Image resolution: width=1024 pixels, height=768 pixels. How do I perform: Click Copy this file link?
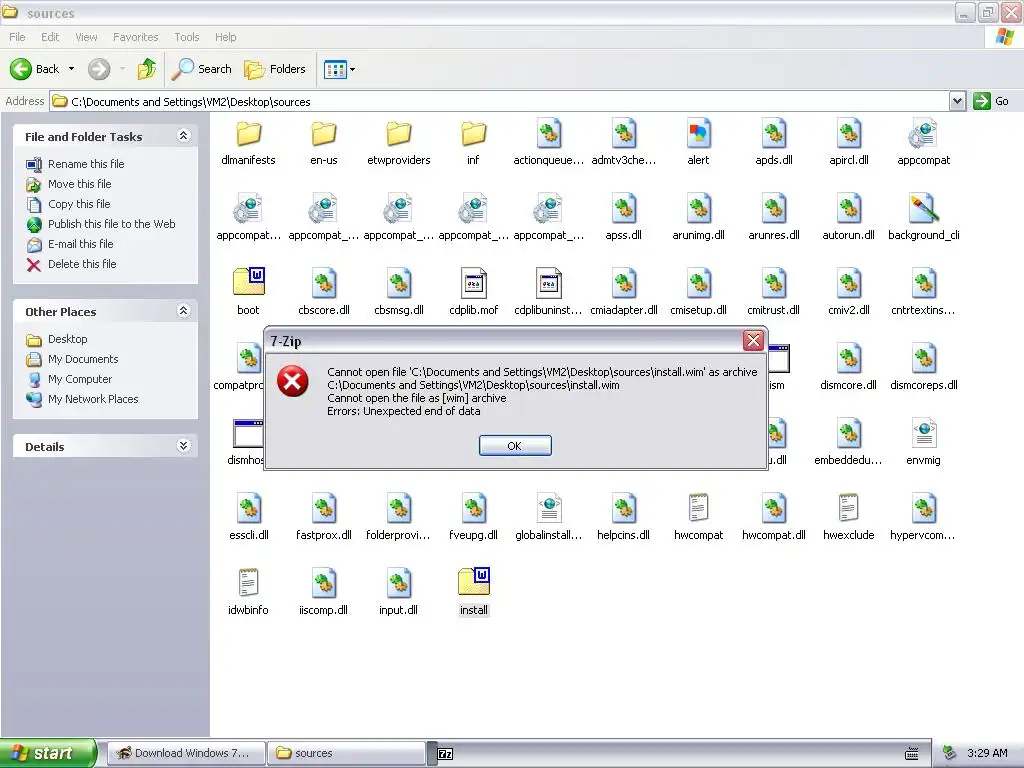tap(79, 204)
